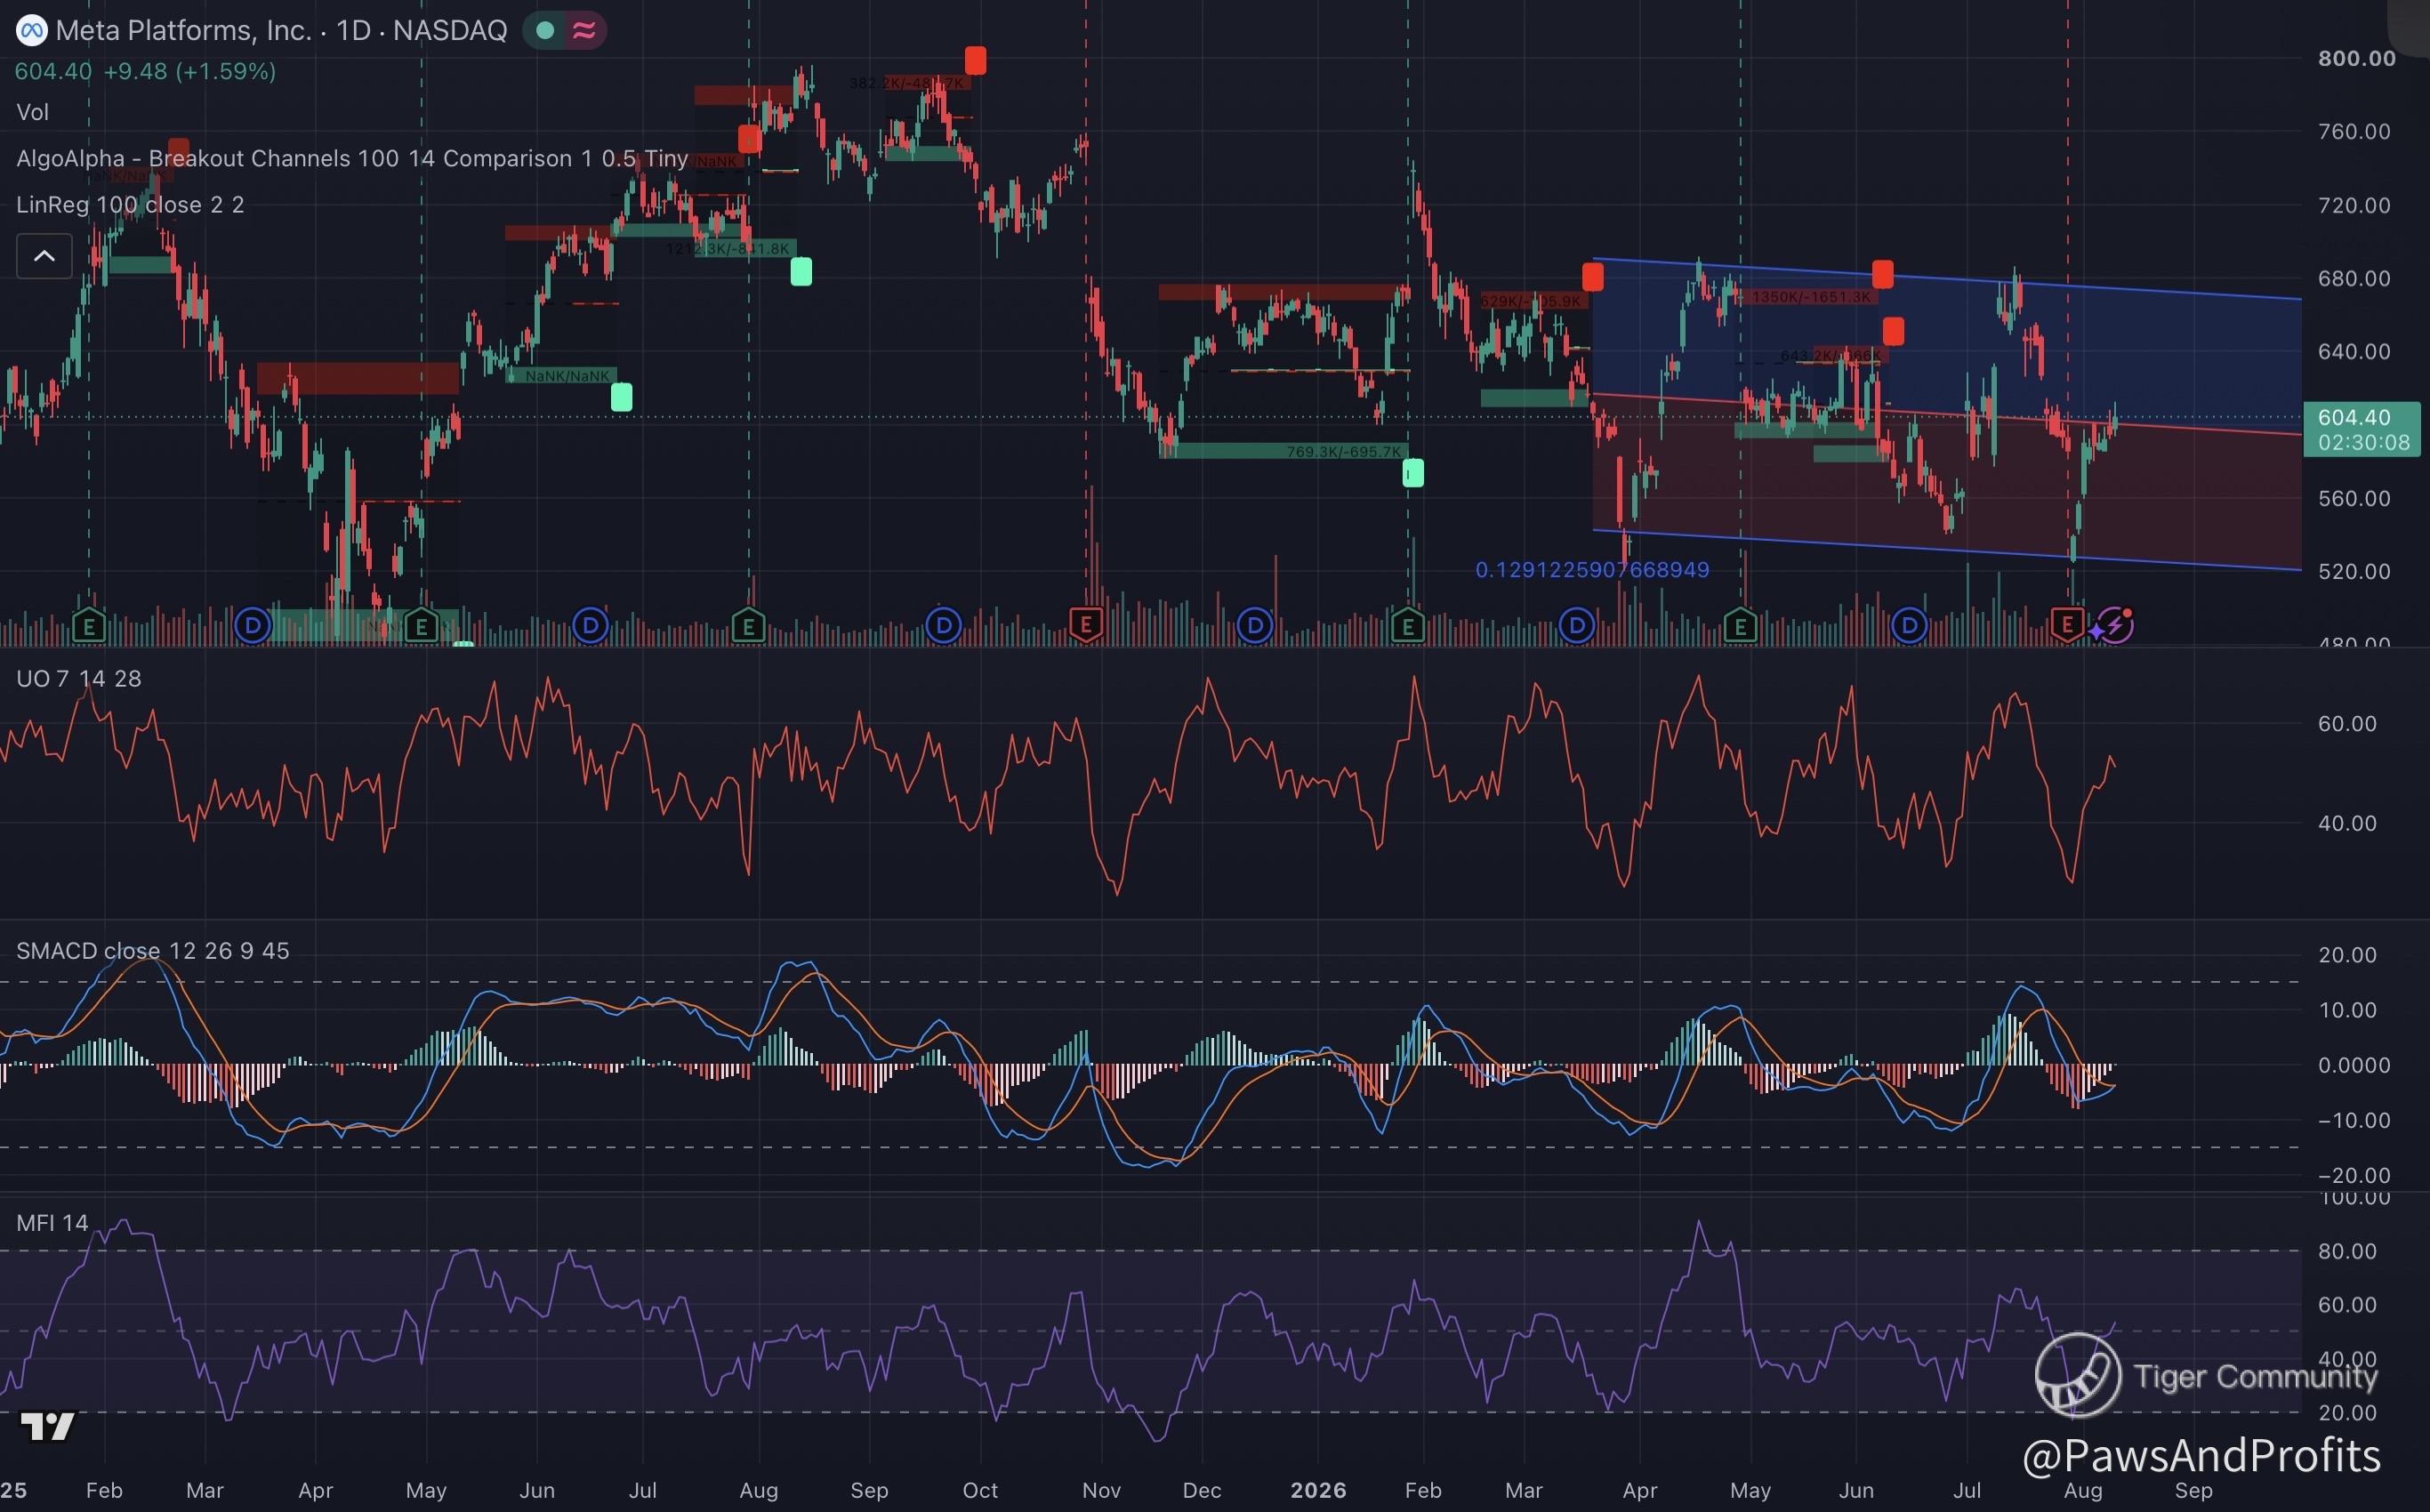Tap the market status indicator pill
Image resolution: width=2430 pixels, height=1512 pixels.
565,31
